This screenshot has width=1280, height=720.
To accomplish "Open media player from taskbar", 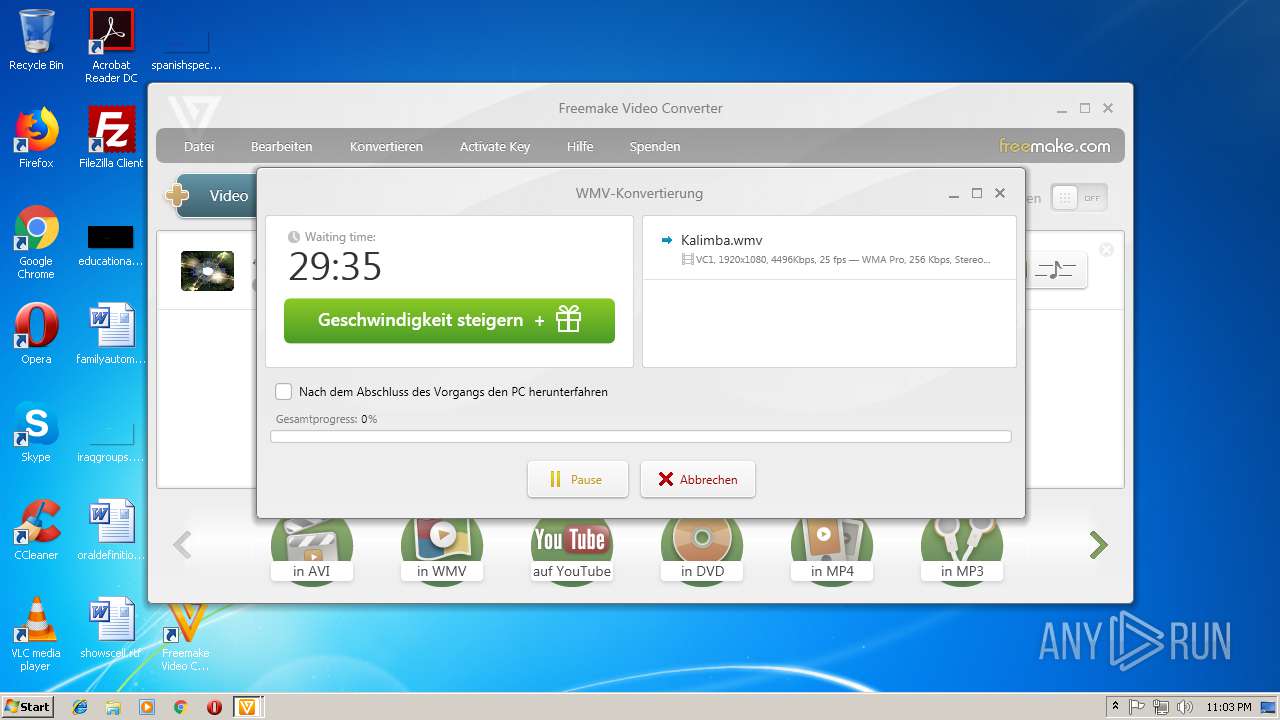I will coord(147,707).
